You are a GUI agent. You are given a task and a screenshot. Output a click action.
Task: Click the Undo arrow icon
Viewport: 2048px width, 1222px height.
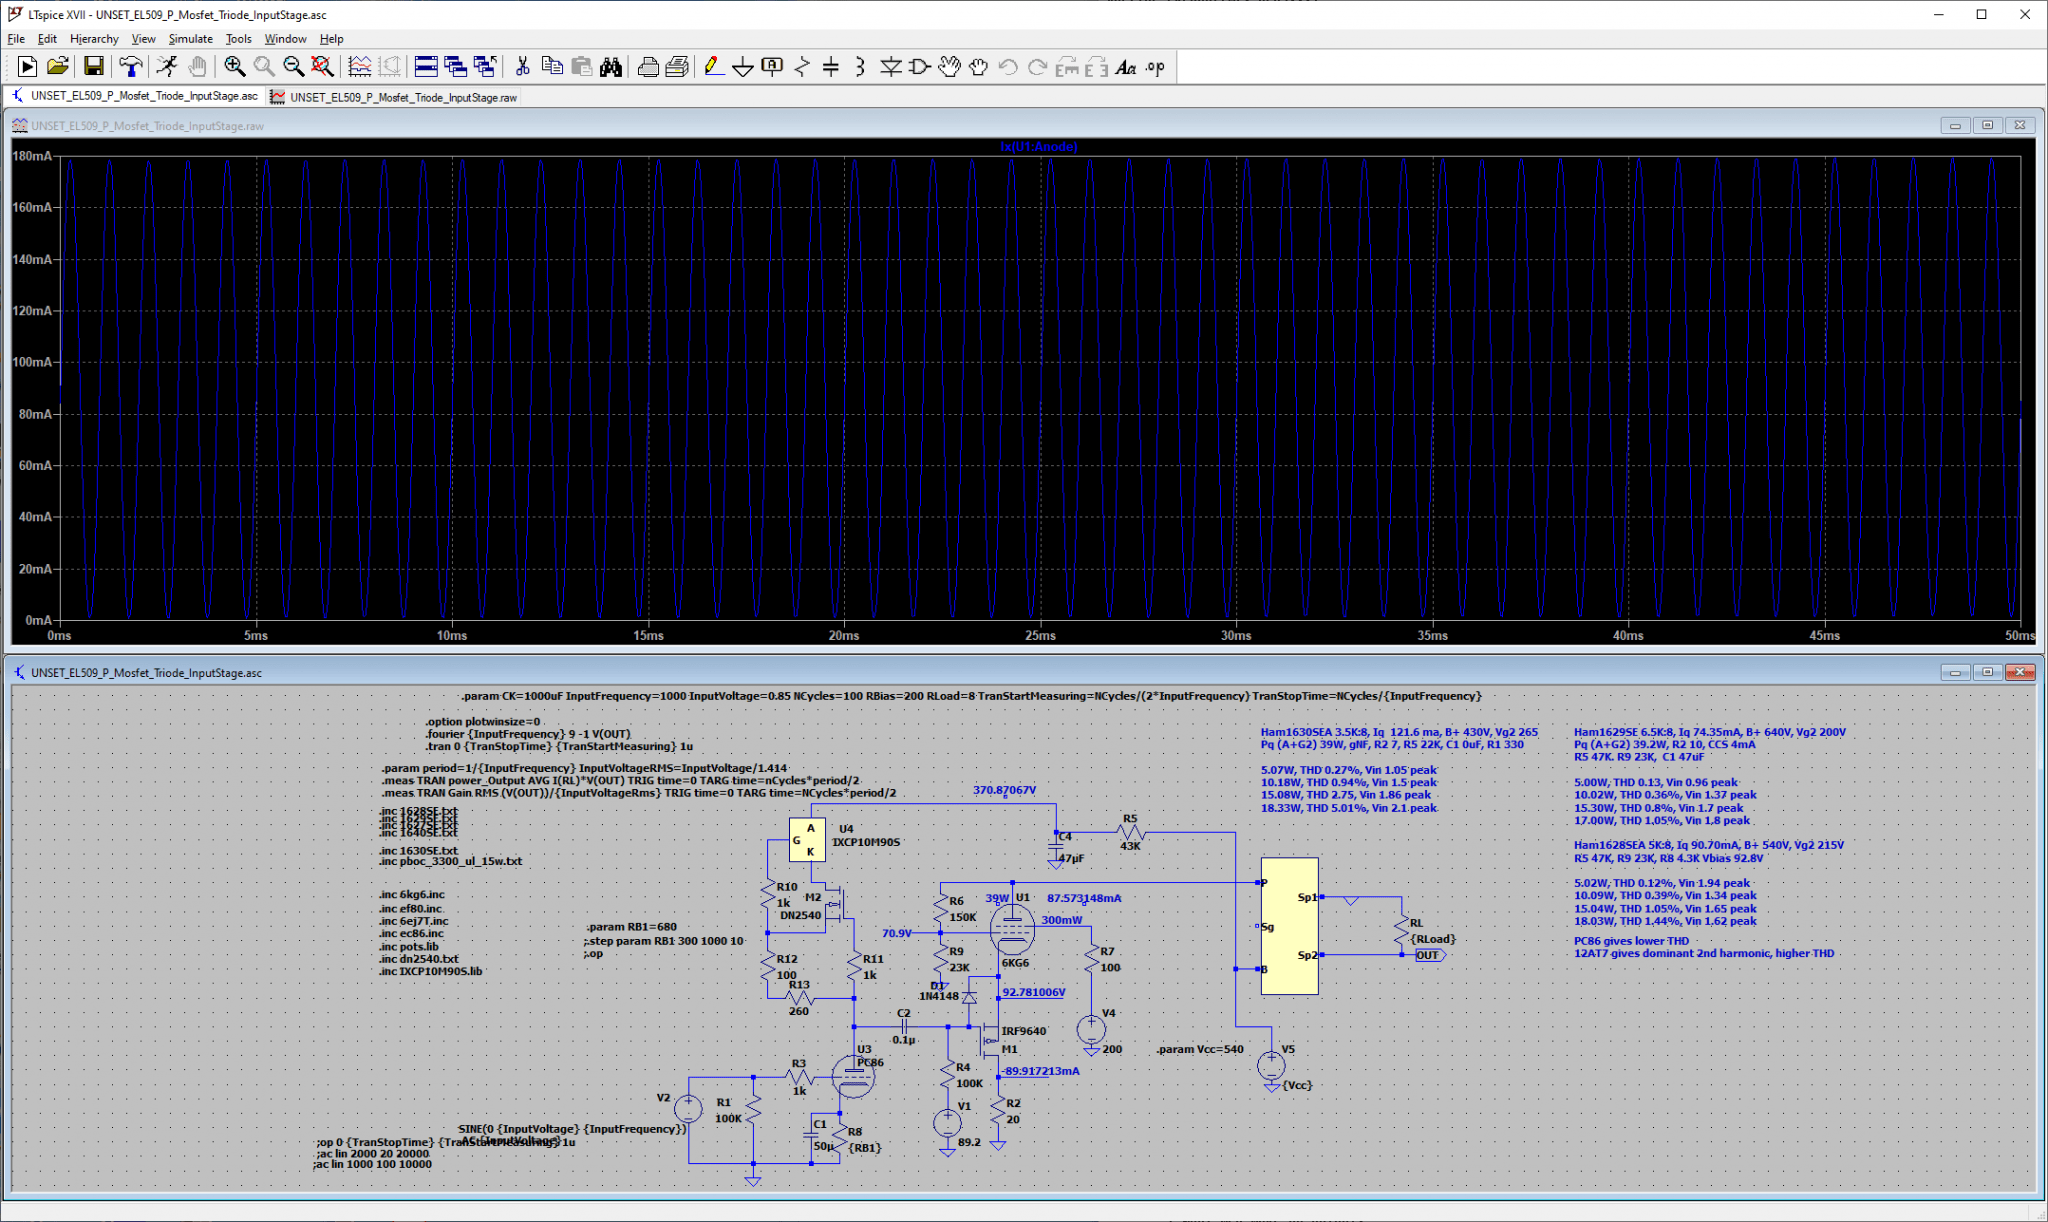pos(1008,67)
